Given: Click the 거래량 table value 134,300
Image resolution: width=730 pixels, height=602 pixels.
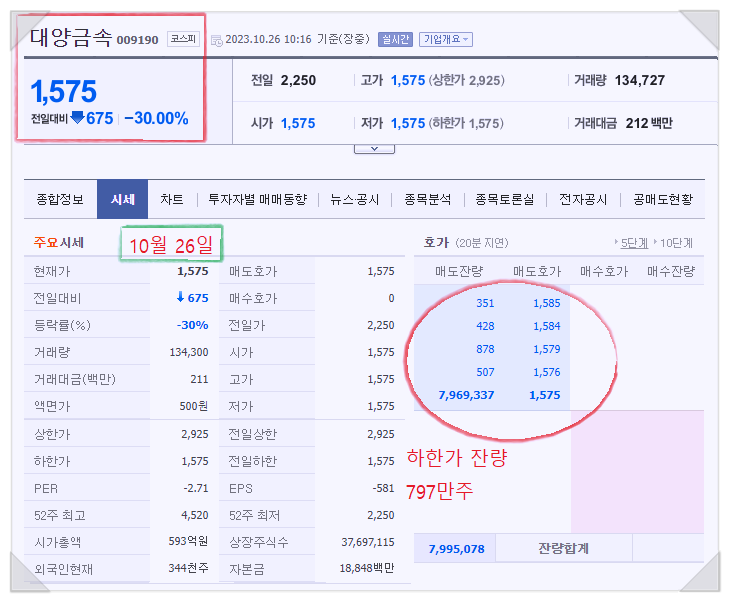Looking at the screenshot, I should point(189,352).
